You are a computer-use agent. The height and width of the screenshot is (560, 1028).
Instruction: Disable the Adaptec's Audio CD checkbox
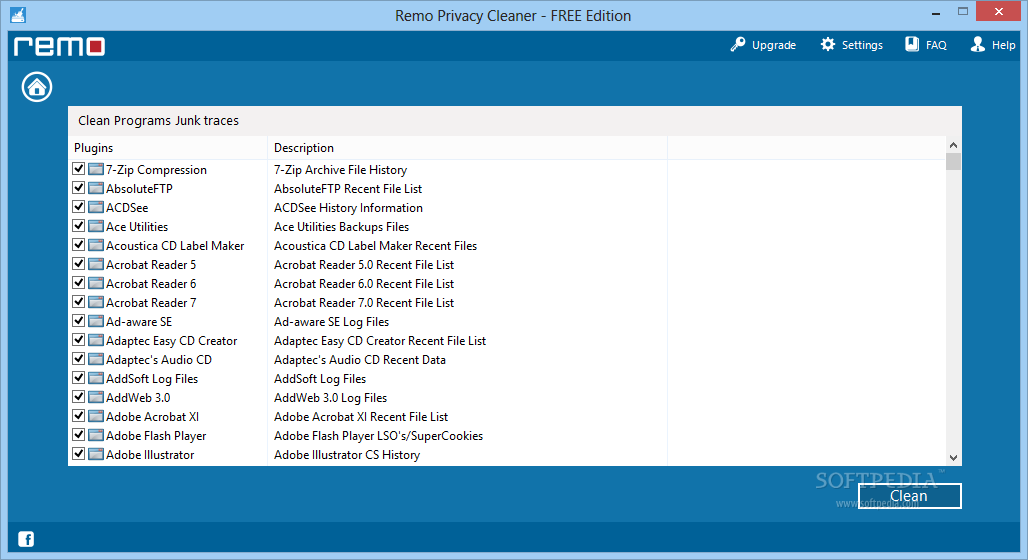(79, 359)
